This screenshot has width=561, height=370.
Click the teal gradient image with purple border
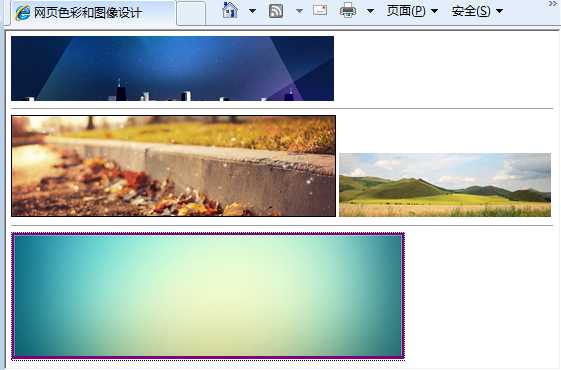[x=208, y=296]
